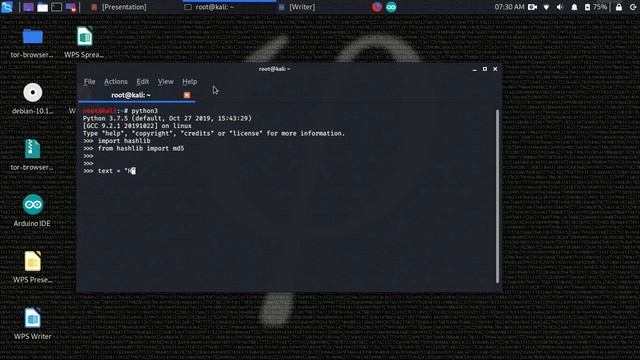Click the show desktop panel icon
Screen dimensions: 640x360
(28, 7)
